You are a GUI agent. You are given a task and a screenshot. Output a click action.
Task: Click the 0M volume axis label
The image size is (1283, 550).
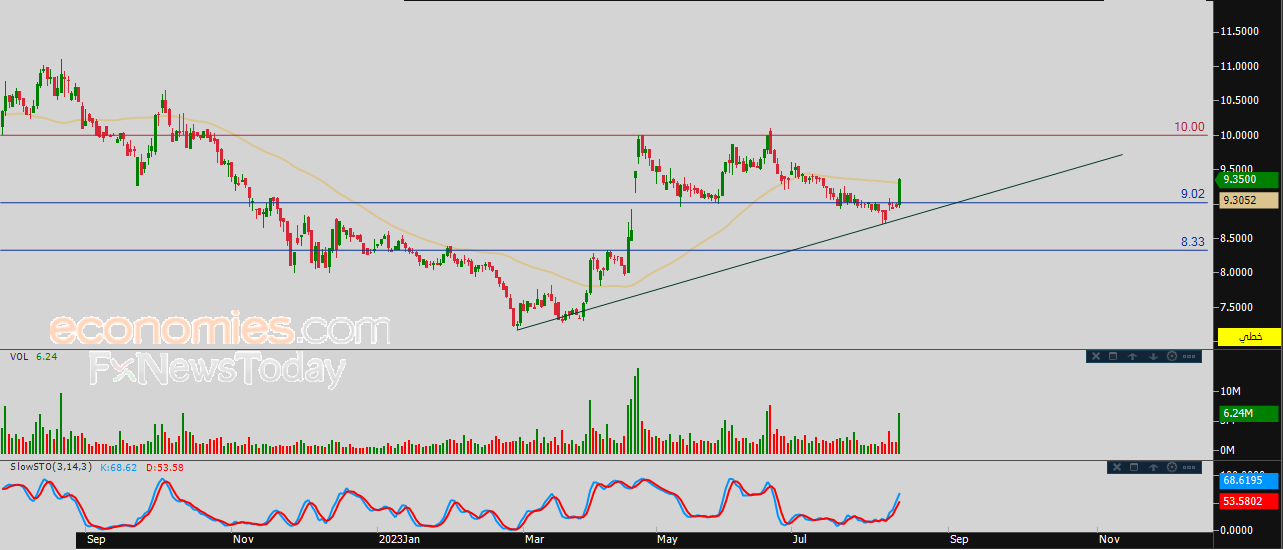point(1228,450)
